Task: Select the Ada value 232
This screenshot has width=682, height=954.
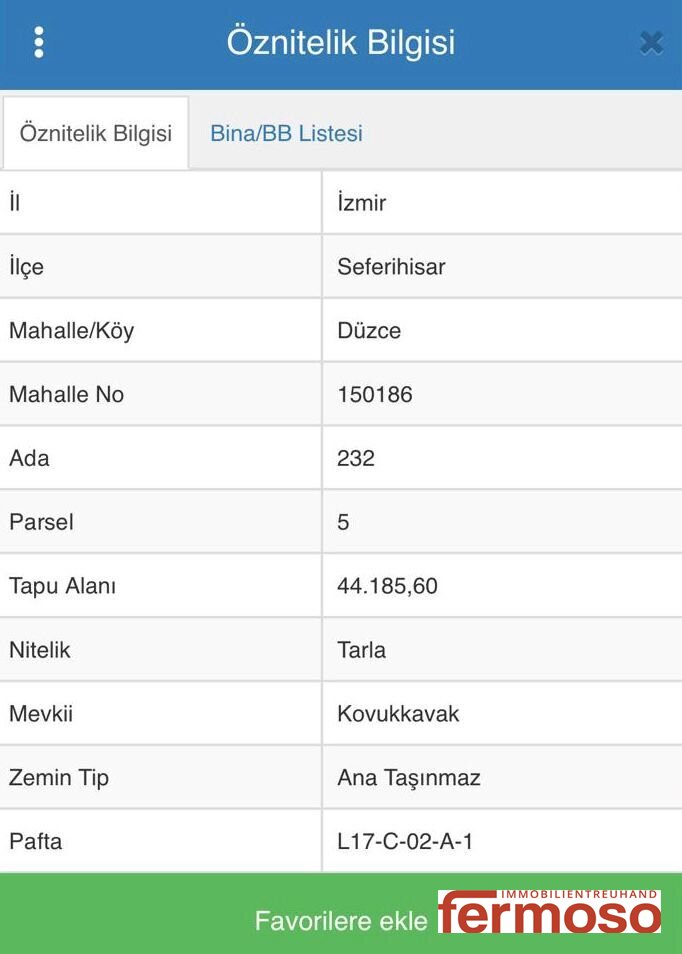Action: pyautogui.click(x=356, y=459)
